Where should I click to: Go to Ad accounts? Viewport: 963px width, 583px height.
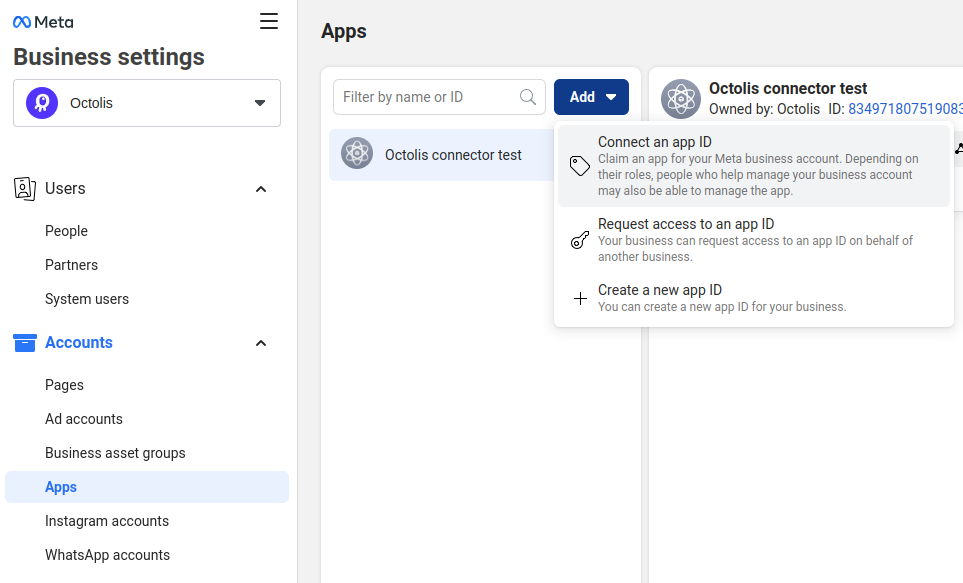(x=84, y=419)
